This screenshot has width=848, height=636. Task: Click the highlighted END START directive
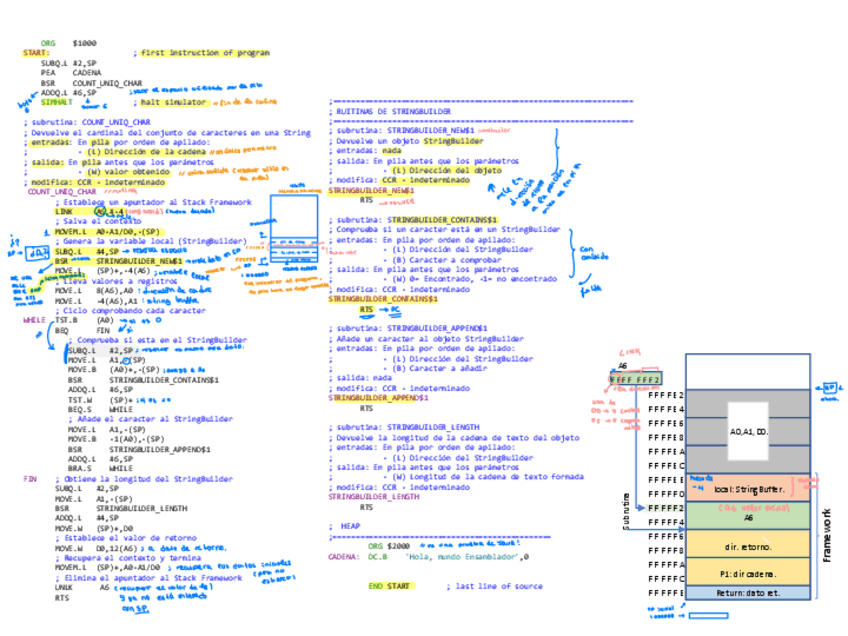click(x=389, y=586)
